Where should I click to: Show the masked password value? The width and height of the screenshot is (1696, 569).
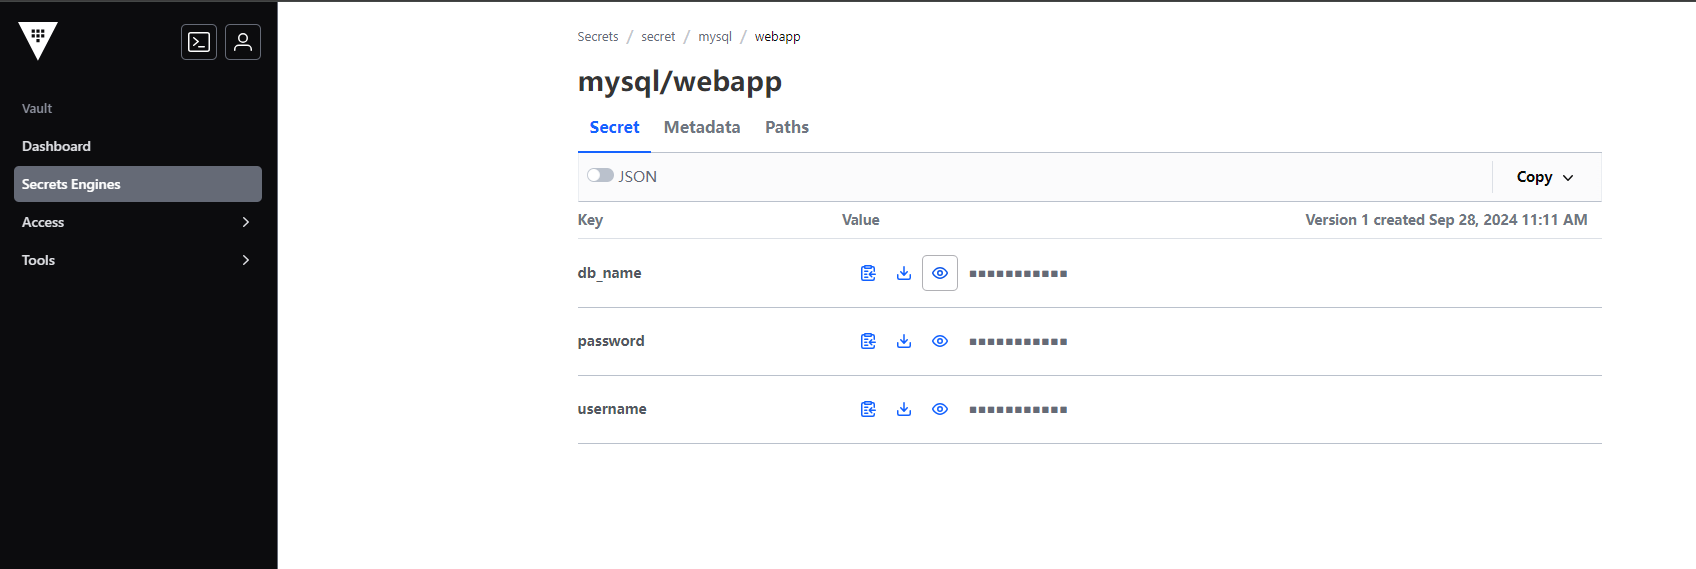tap(940, 341)
